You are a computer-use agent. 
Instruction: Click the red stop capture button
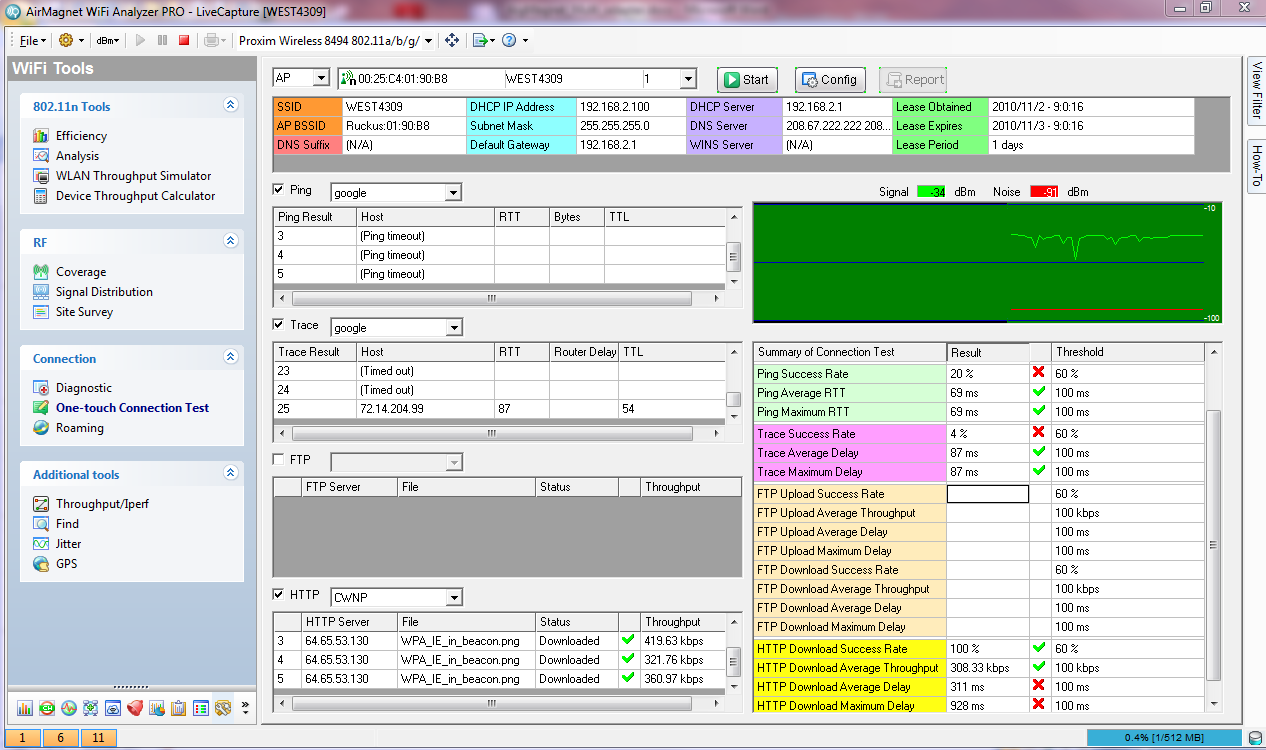tap(184, 40)
